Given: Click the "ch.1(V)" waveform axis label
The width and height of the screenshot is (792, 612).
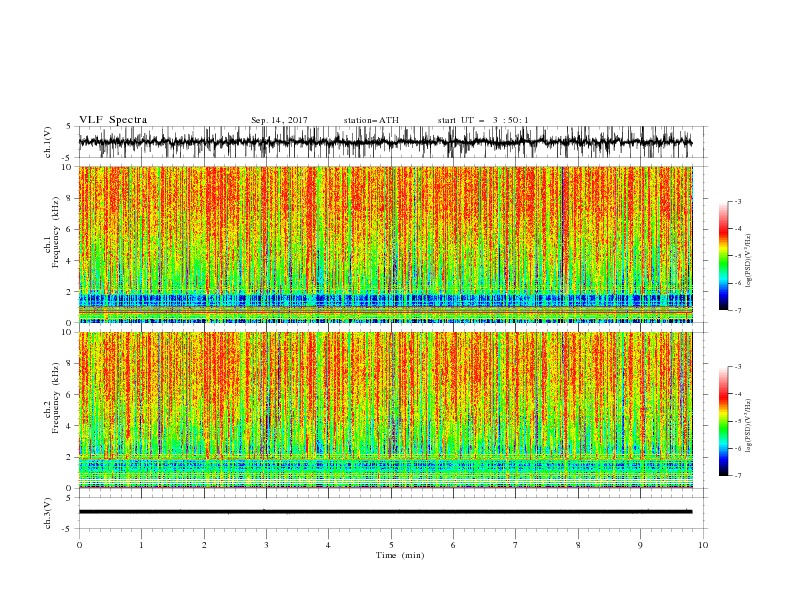Looking at the screenshot, I should [x=48, y=142].
